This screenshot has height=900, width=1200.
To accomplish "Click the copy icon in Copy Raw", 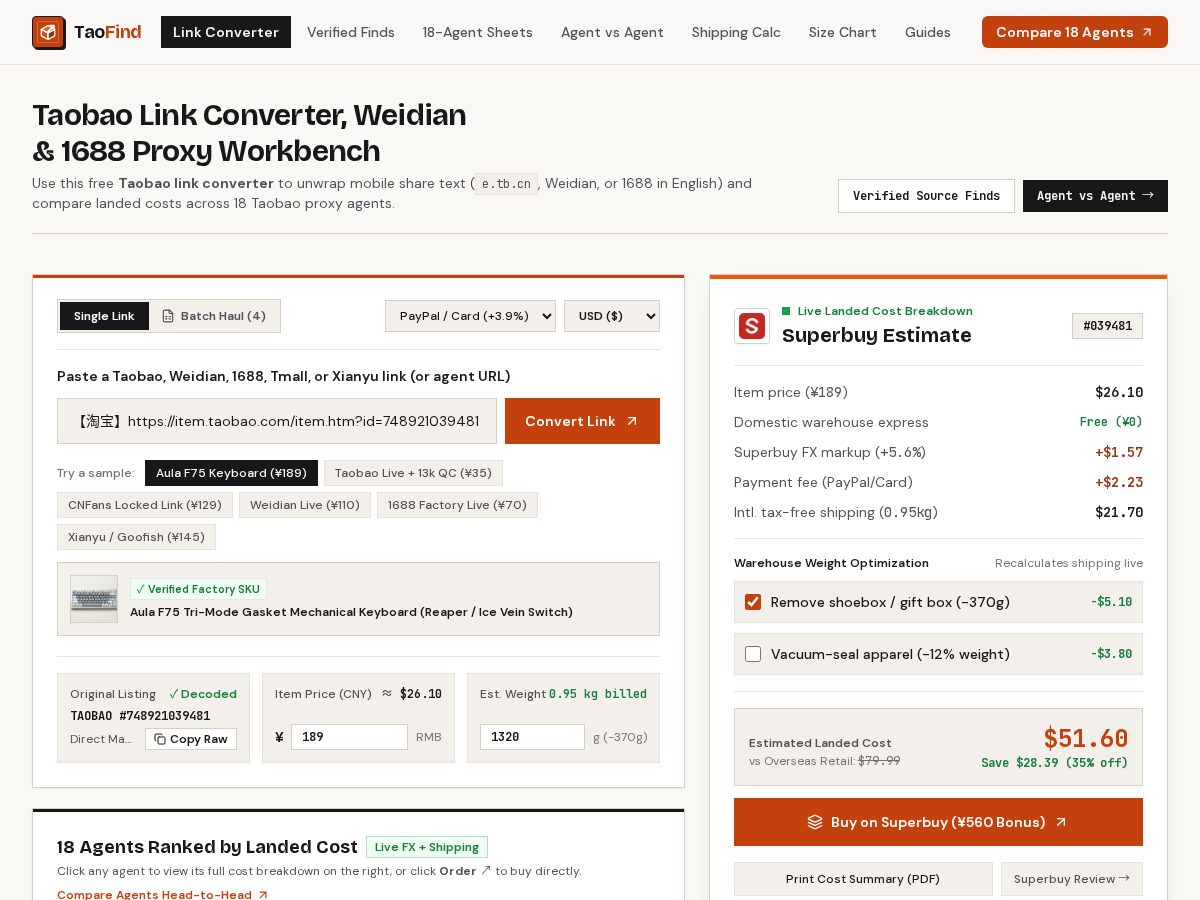I will tap(160, 739).
